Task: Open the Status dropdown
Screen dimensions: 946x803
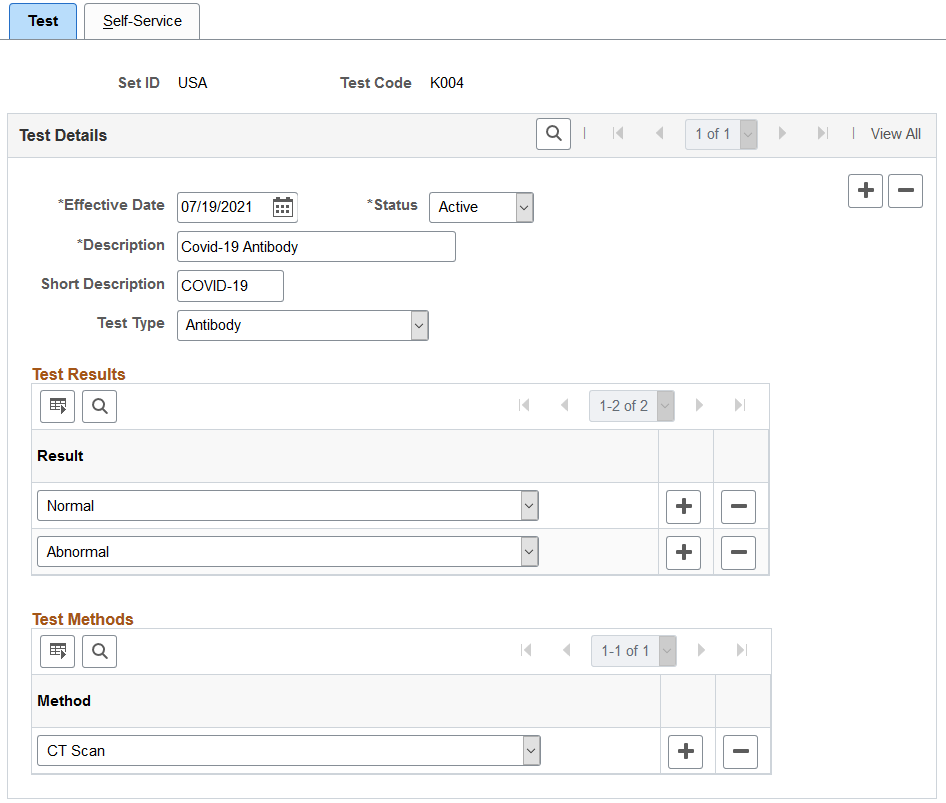Action: pos(481,207)
